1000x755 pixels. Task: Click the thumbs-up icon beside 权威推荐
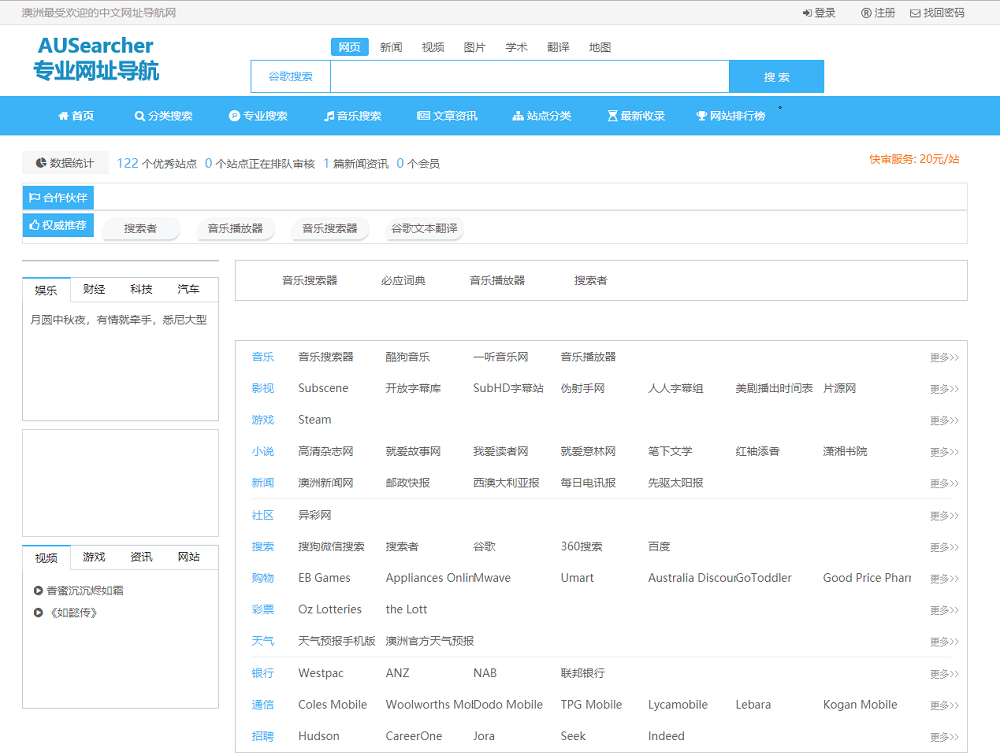(x=34, y=225)
